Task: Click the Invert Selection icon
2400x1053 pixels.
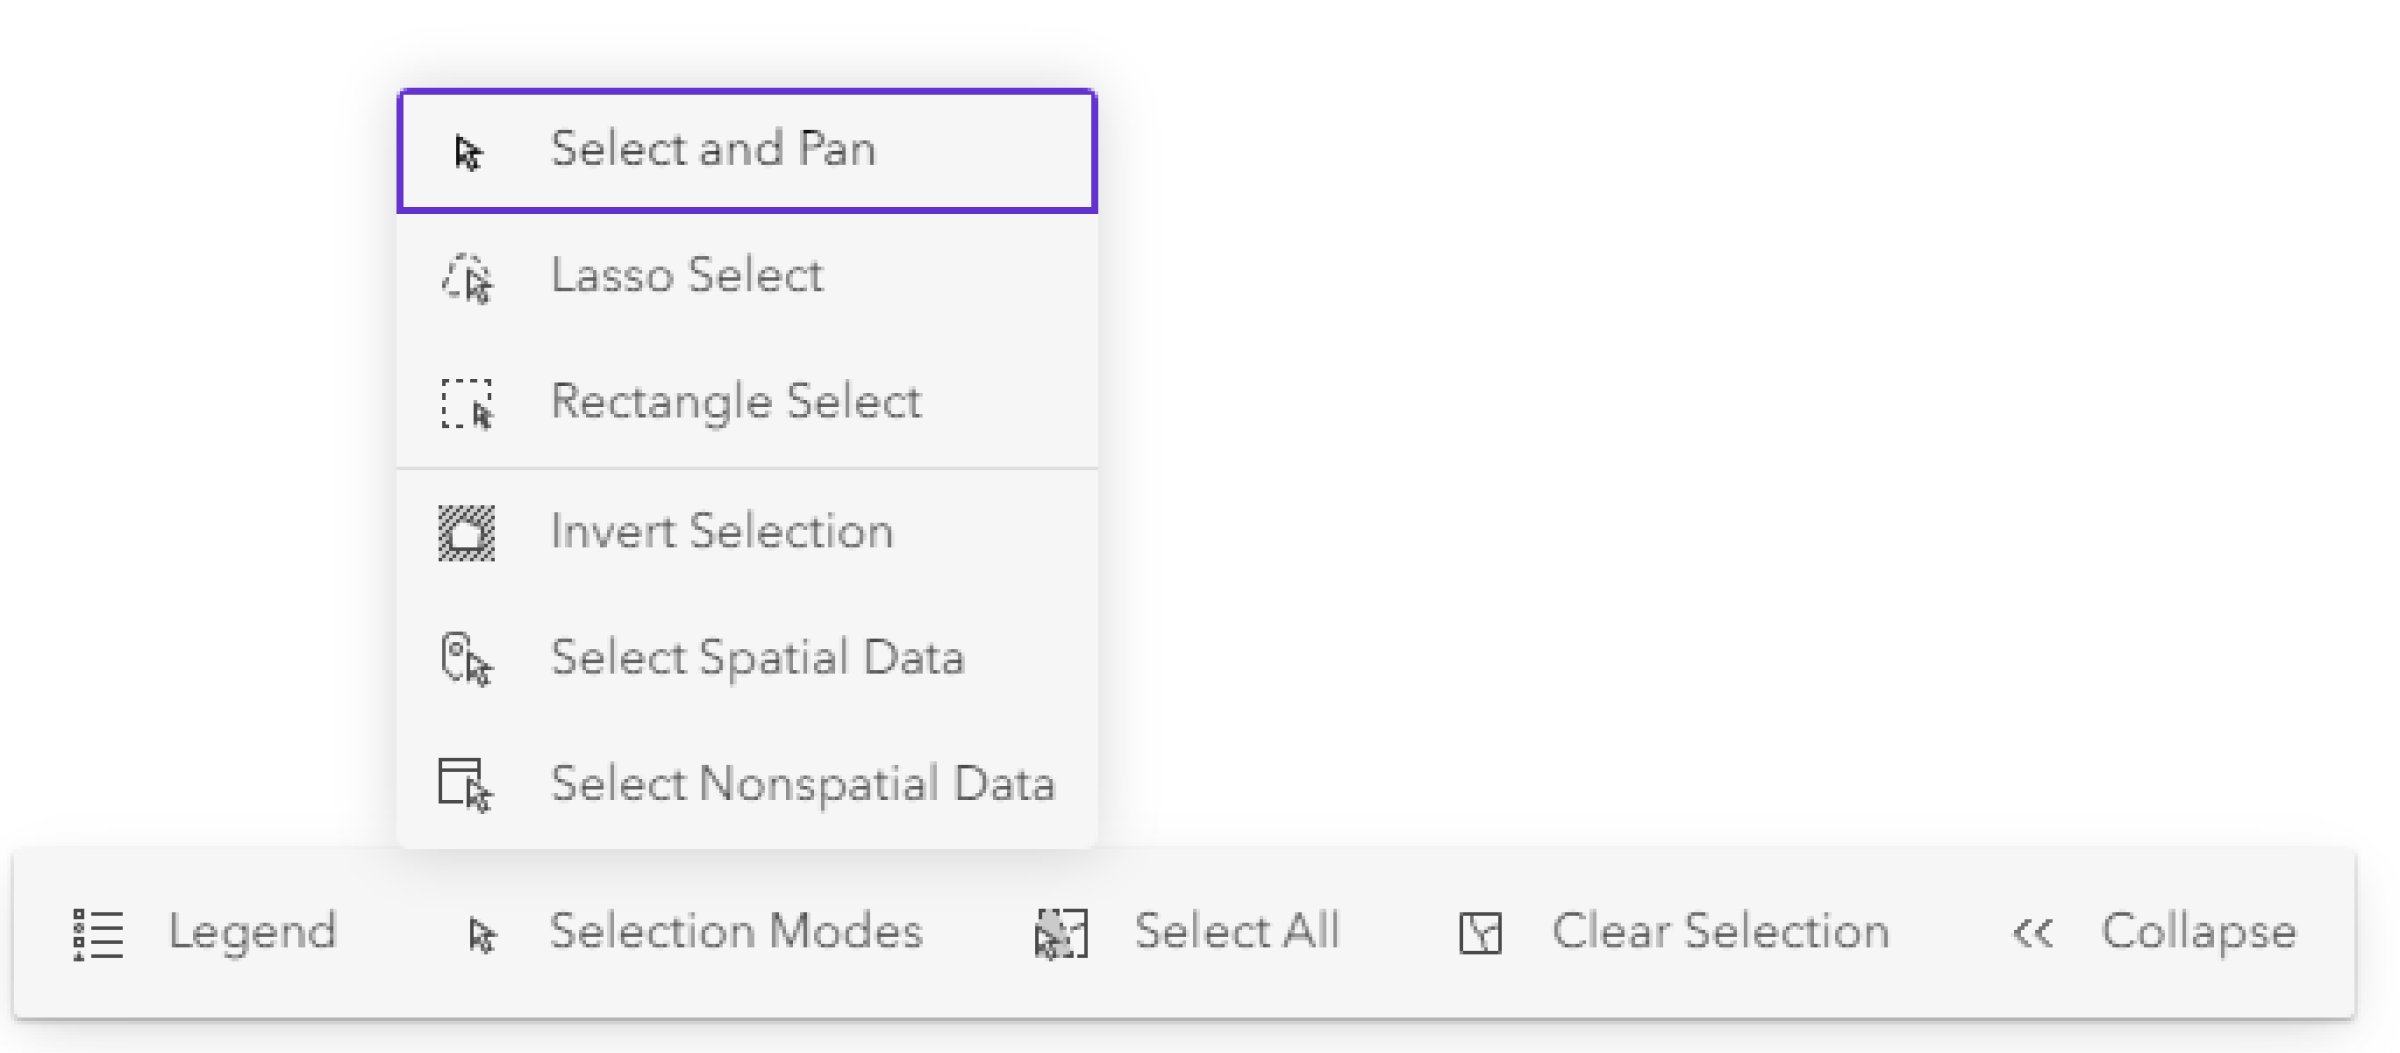Action: (466, 533)
